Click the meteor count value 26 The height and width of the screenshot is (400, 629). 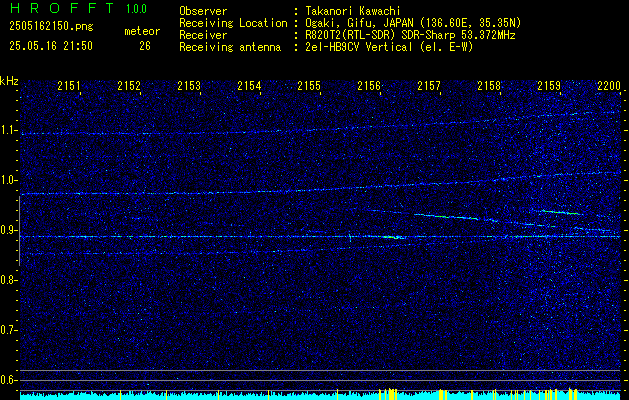point(145,46)
